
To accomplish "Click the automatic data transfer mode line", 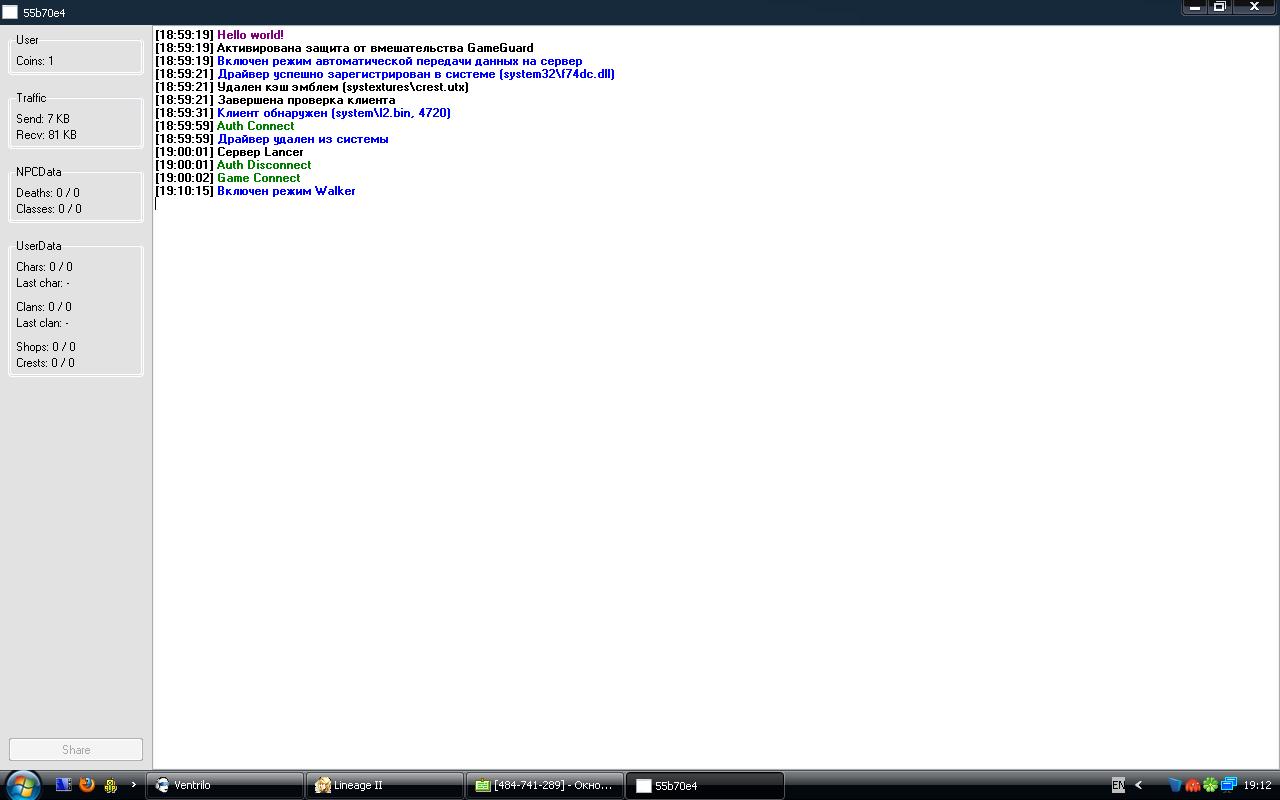I will [369, 61].
